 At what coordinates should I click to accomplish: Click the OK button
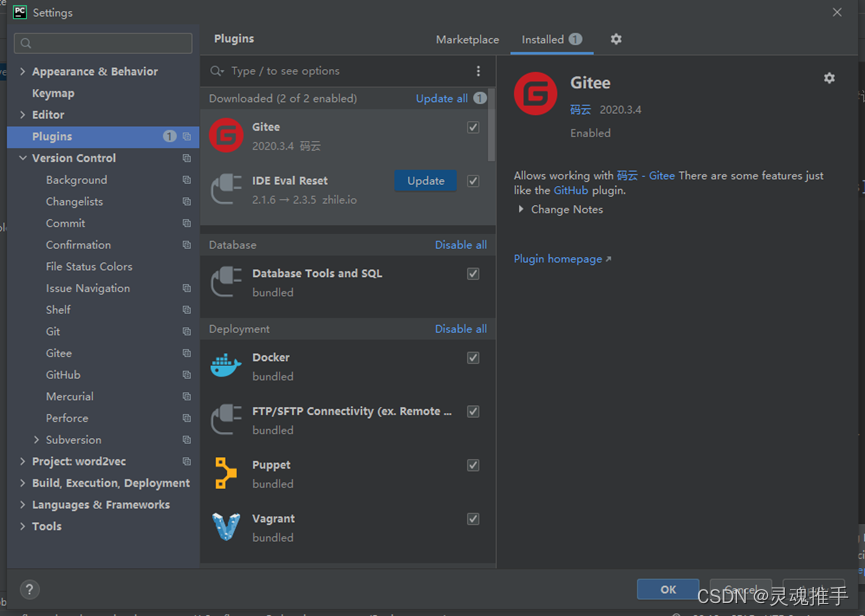click(x=668, y=590)
